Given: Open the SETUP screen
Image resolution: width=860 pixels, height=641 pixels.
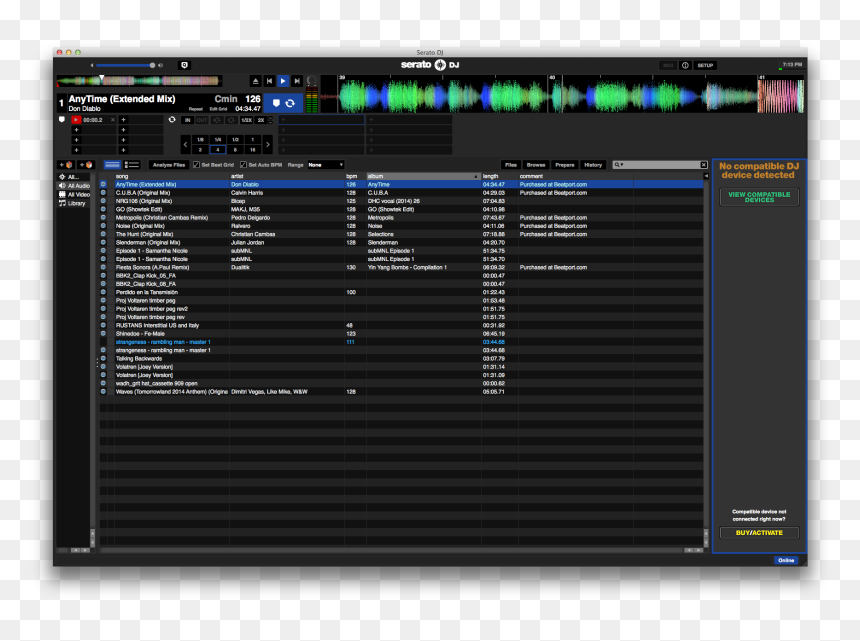Looking at the screenshot, I should [x=705, y=65].
